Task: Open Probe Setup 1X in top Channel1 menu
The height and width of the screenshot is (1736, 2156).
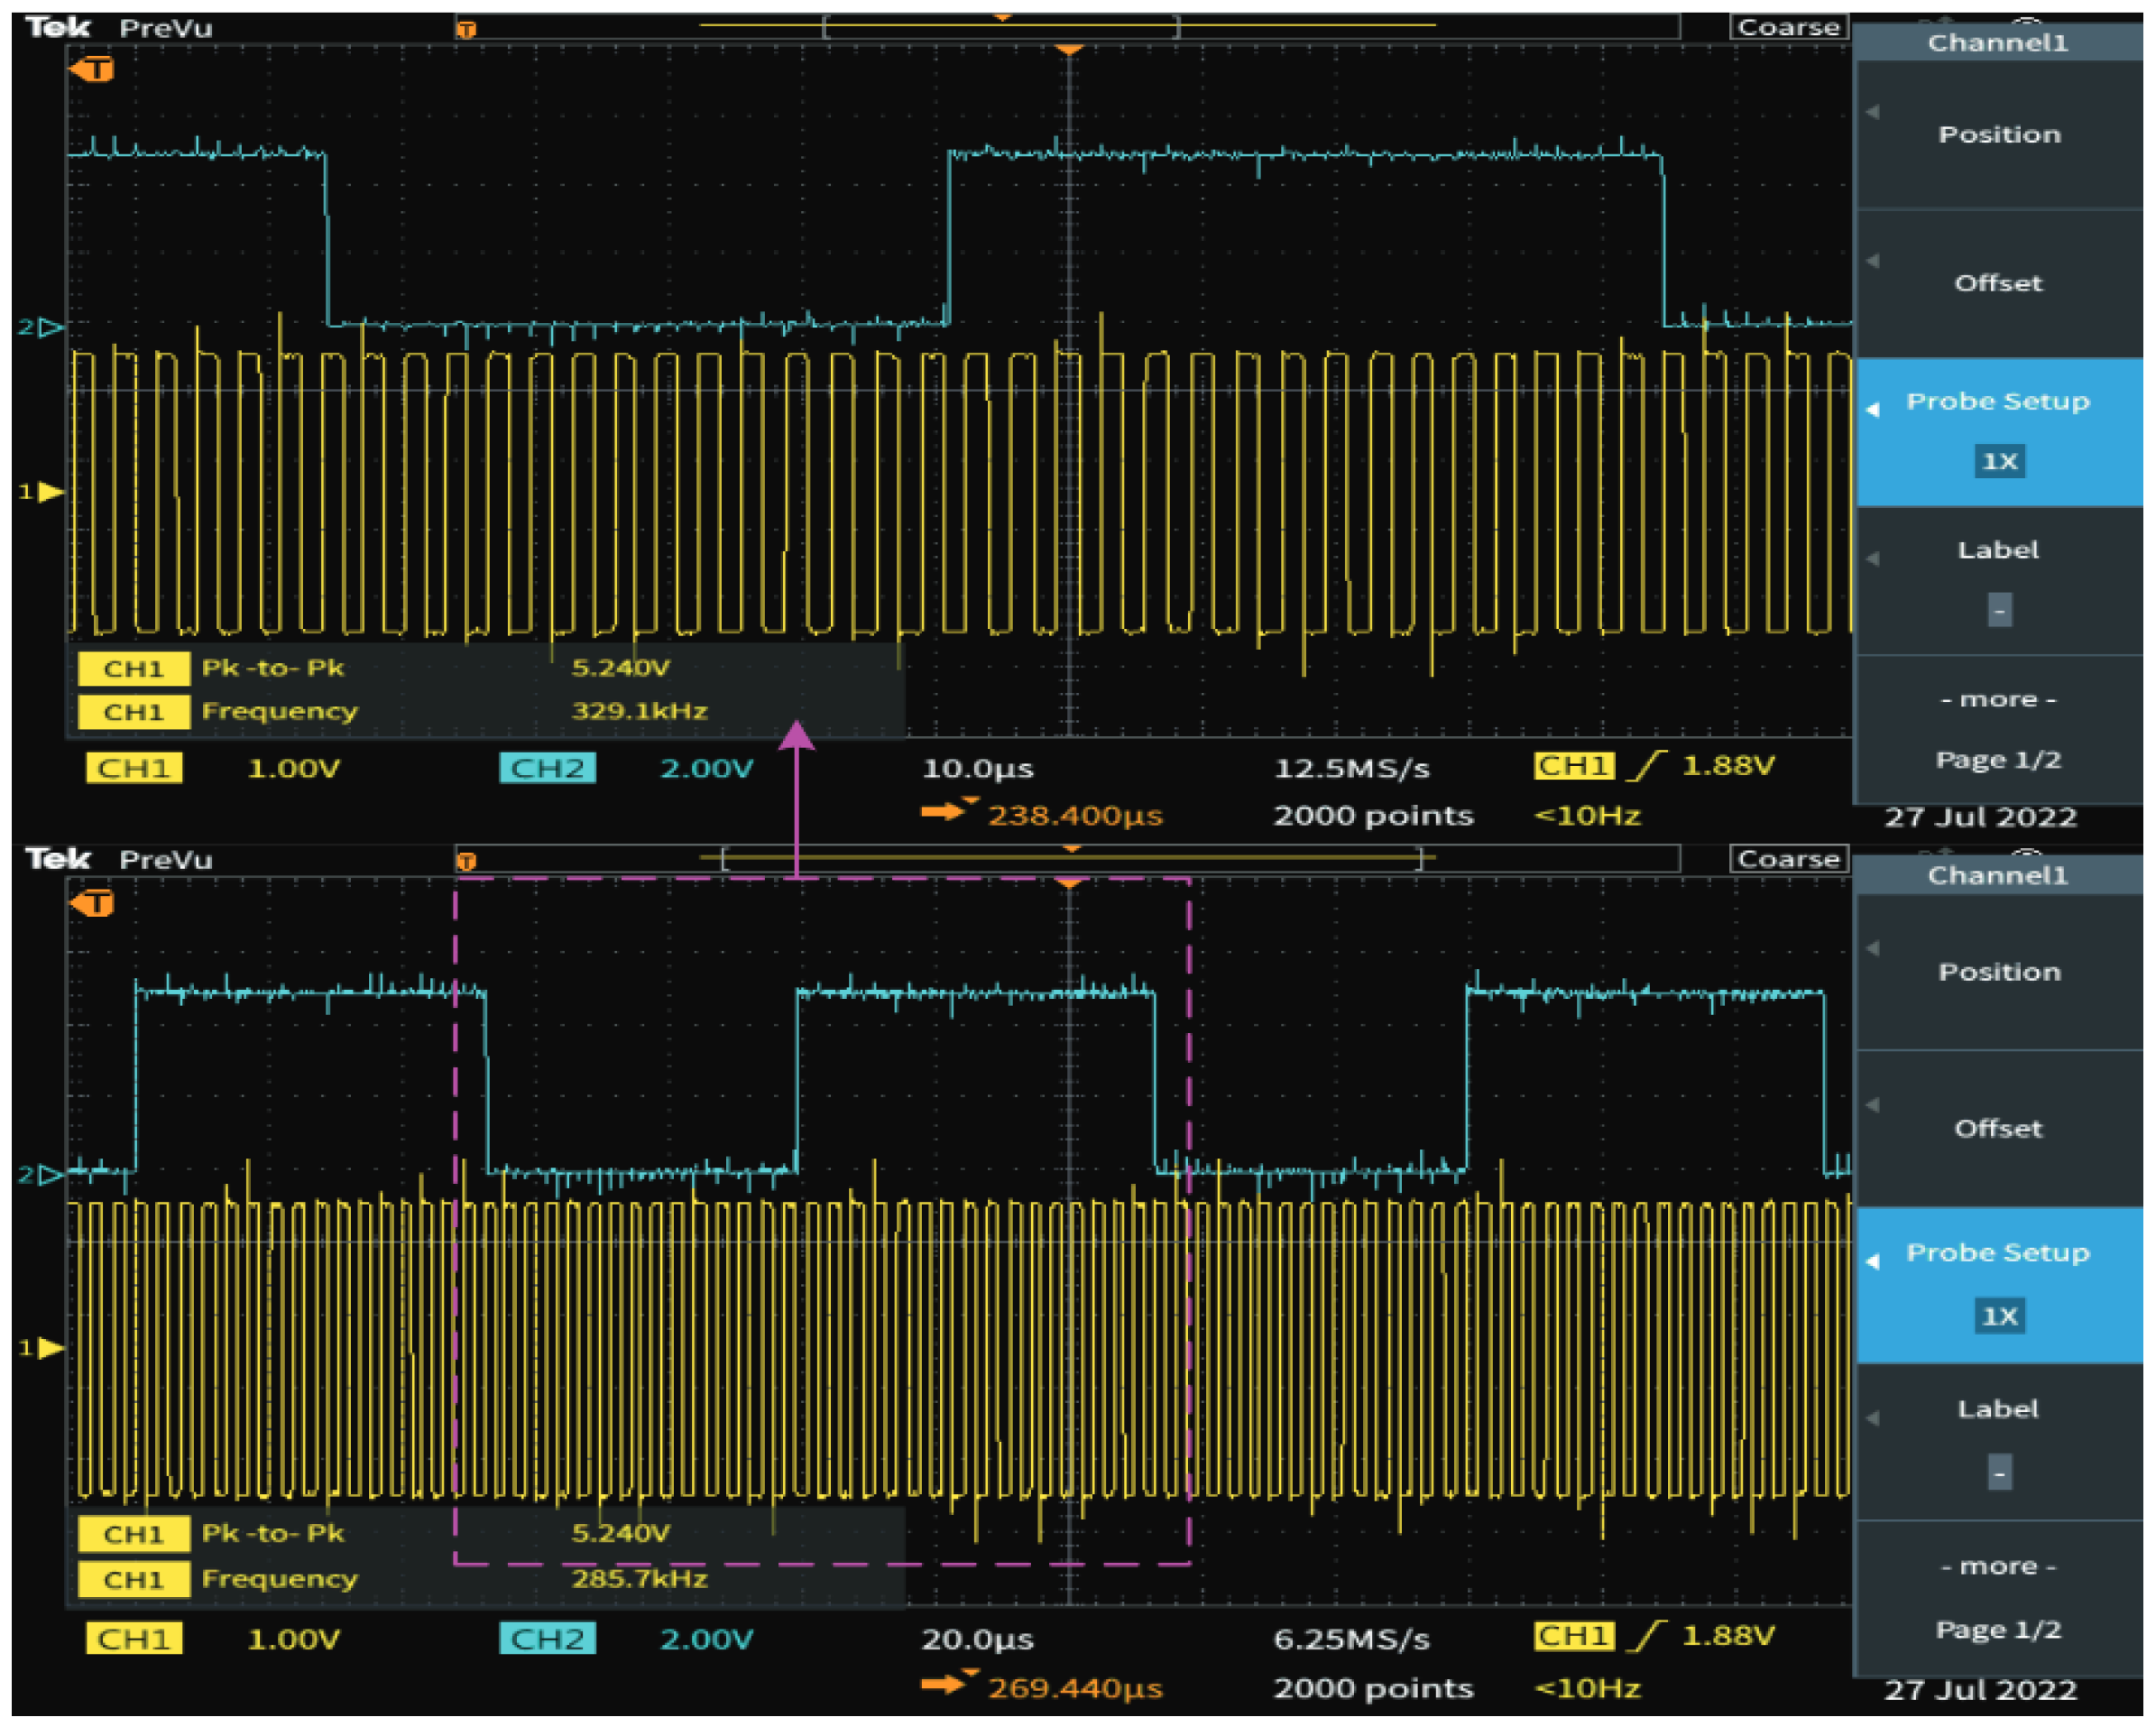Action: pos(1999,432)
